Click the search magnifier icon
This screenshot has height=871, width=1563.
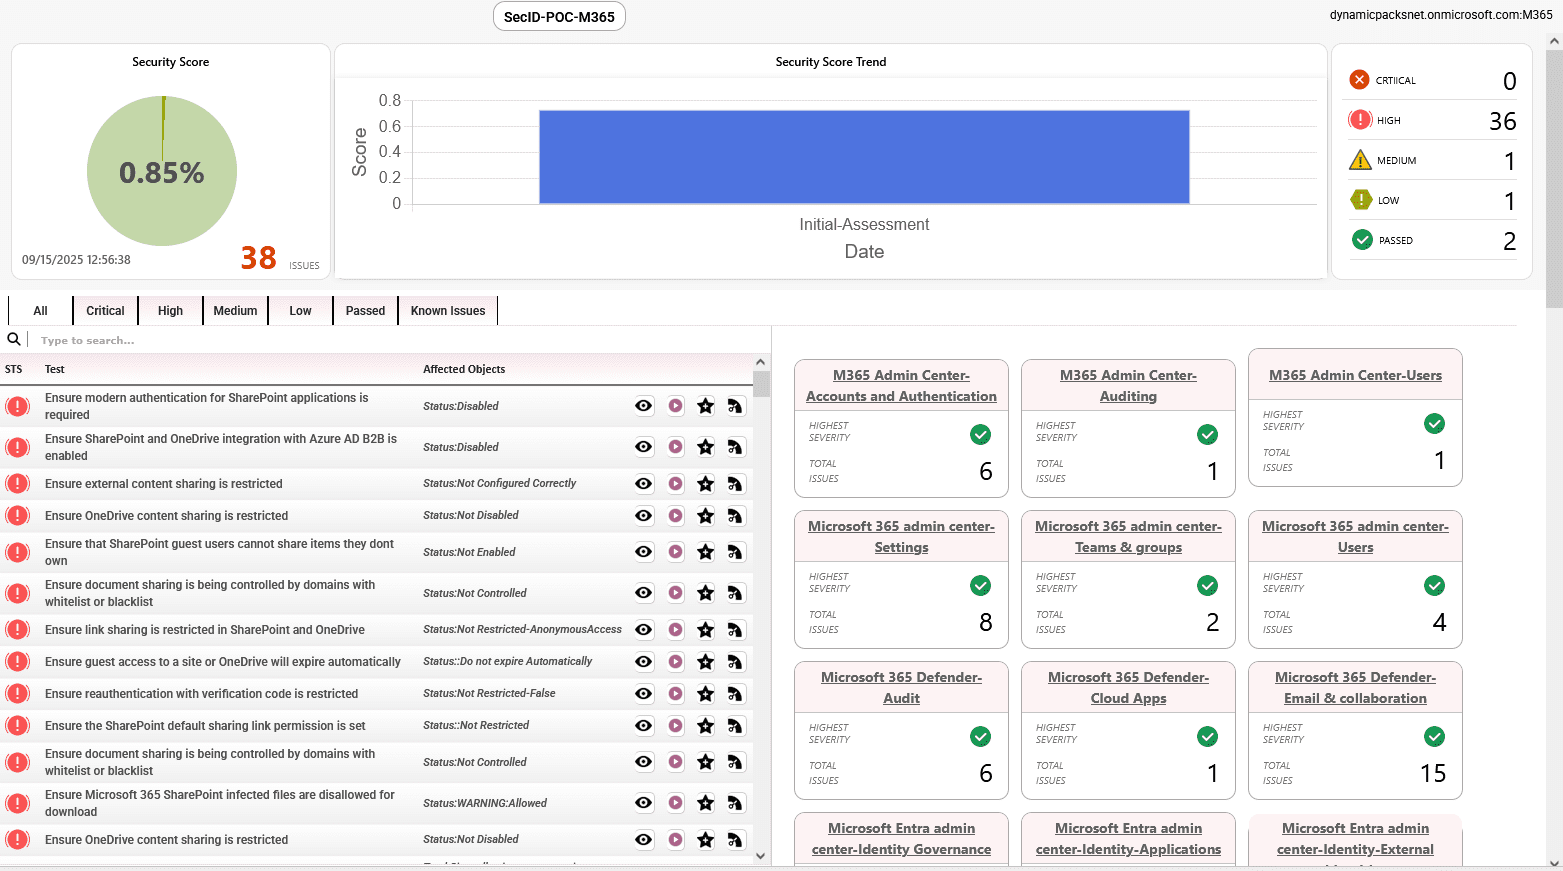[14, 339]
